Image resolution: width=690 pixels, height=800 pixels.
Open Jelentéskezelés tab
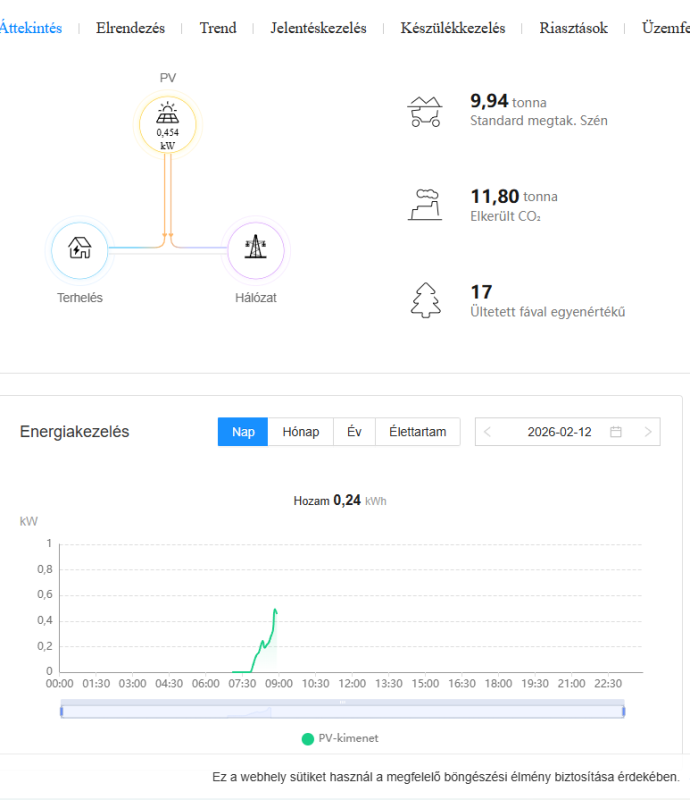click(318, 28)
